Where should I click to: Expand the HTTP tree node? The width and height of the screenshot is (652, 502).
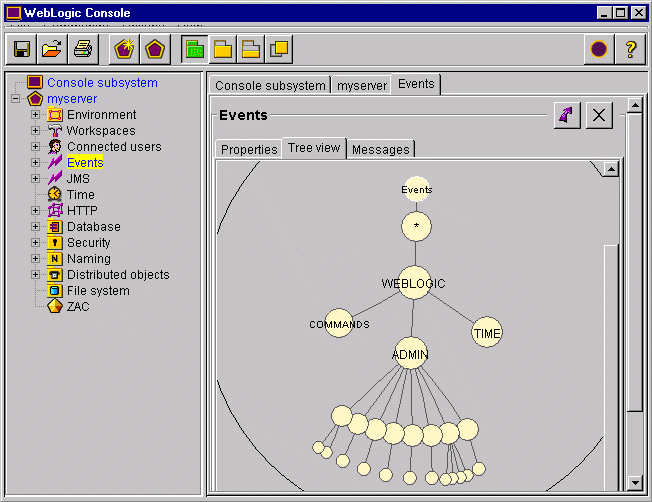pos(35,210)
